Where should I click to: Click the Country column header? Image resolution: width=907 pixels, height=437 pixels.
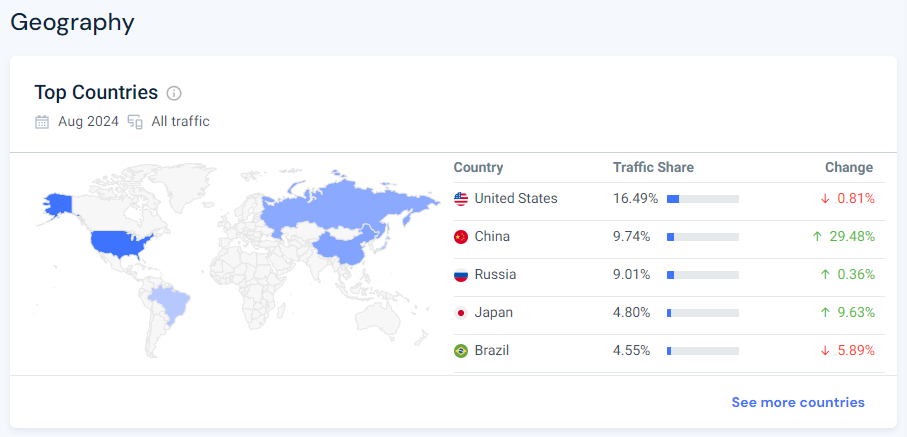pos(478,167)
